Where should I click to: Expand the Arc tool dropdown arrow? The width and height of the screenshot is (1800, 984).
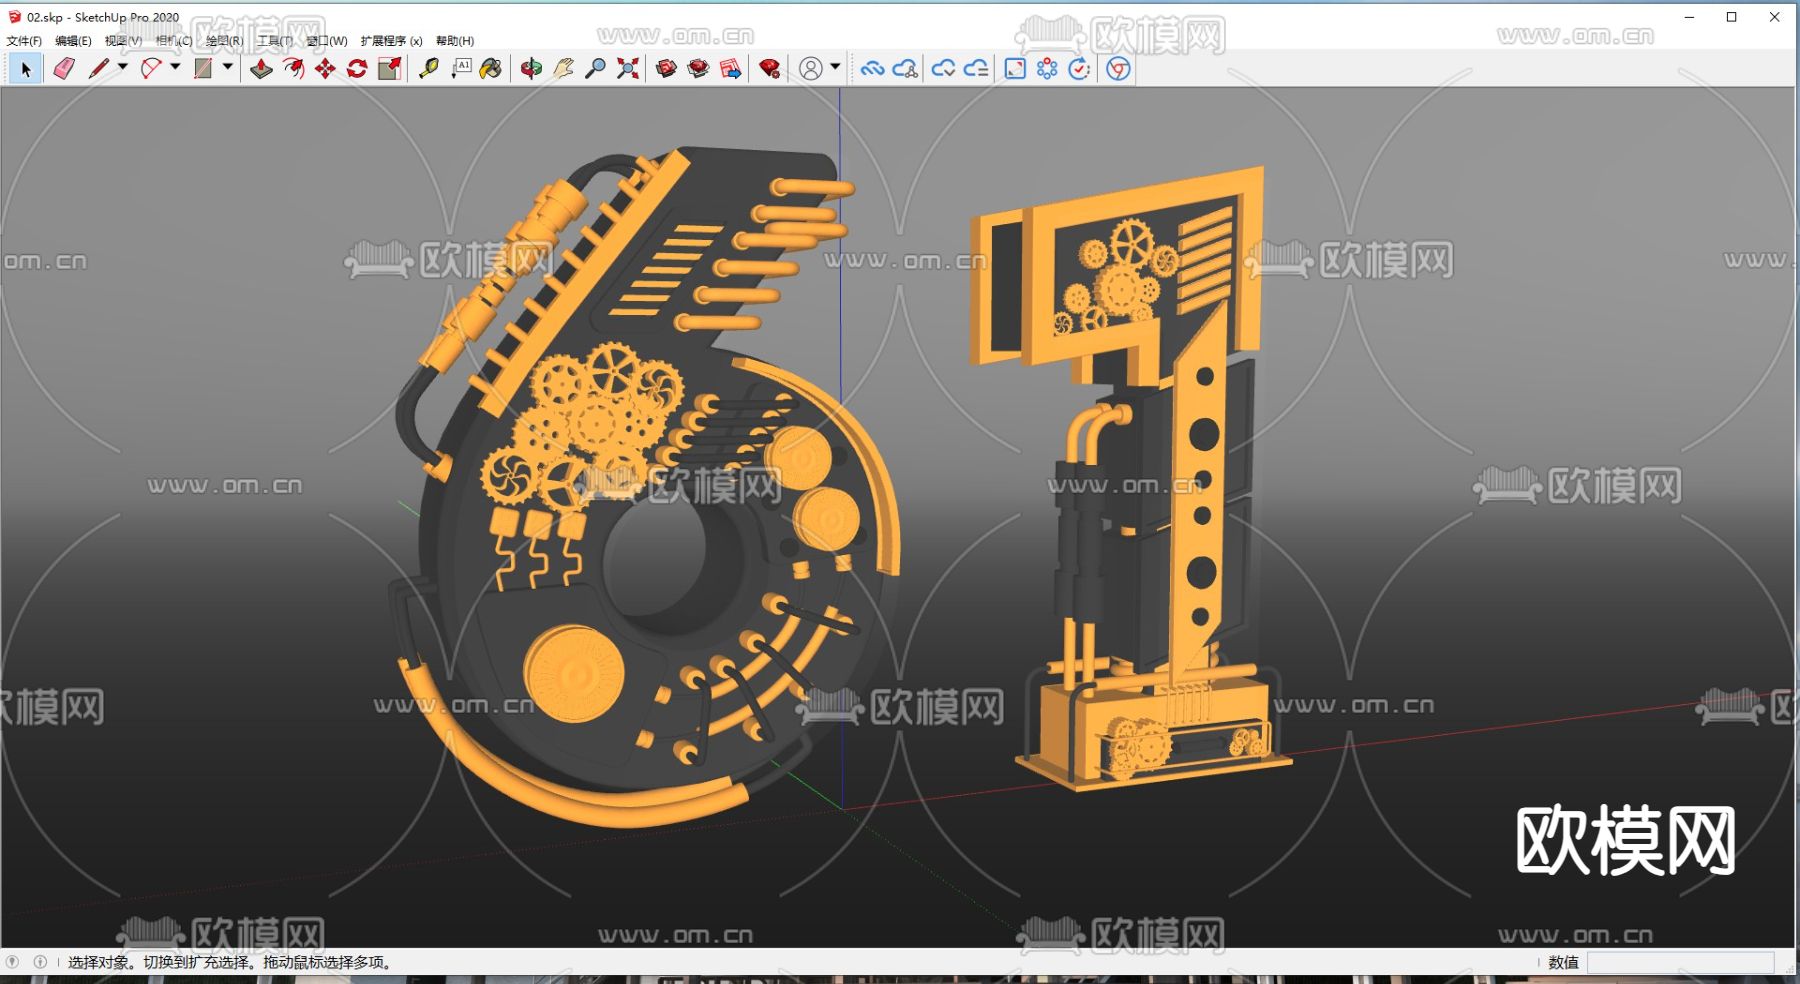tap(175, 67)
